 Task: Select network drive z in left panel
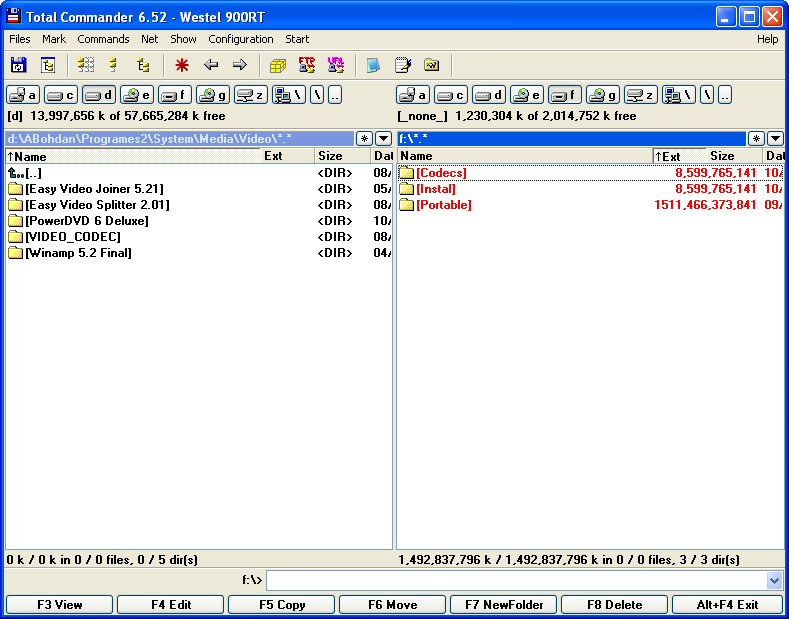[x=250, y=95]
